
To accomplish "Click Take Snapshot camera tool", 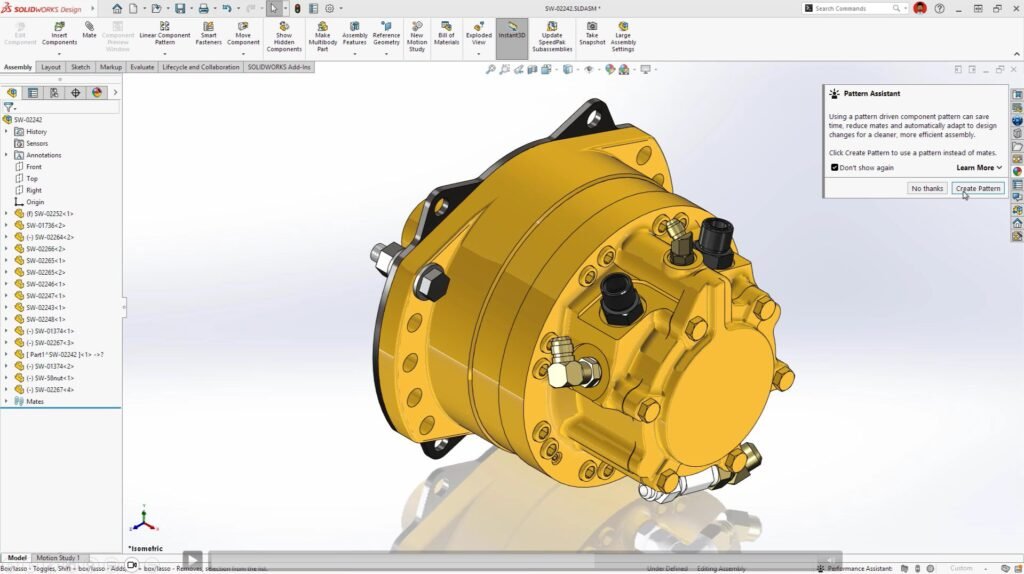I will 592,34.
